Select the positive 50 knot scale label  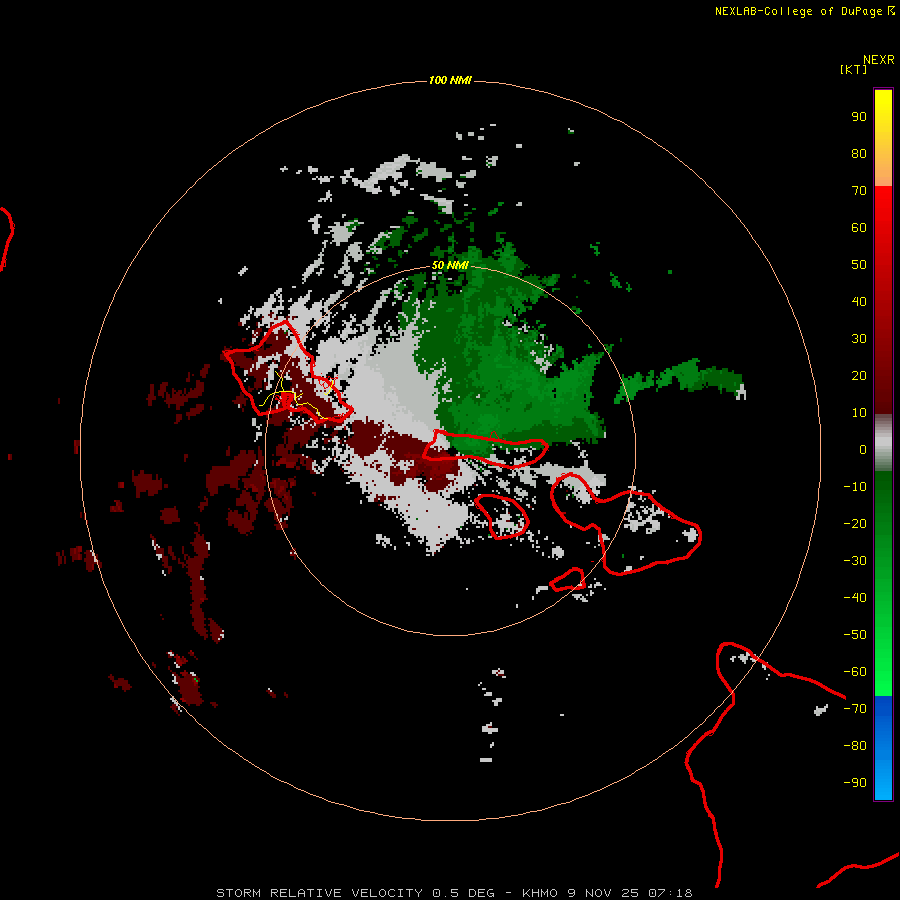[859, 265]
